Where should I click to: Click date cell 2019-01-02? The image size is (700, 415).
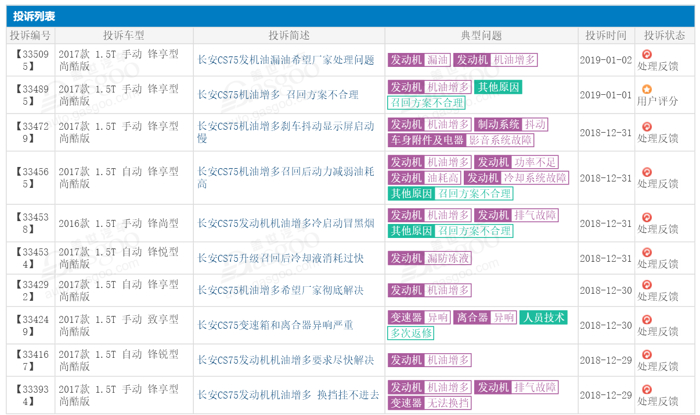(x=606, y=60)
